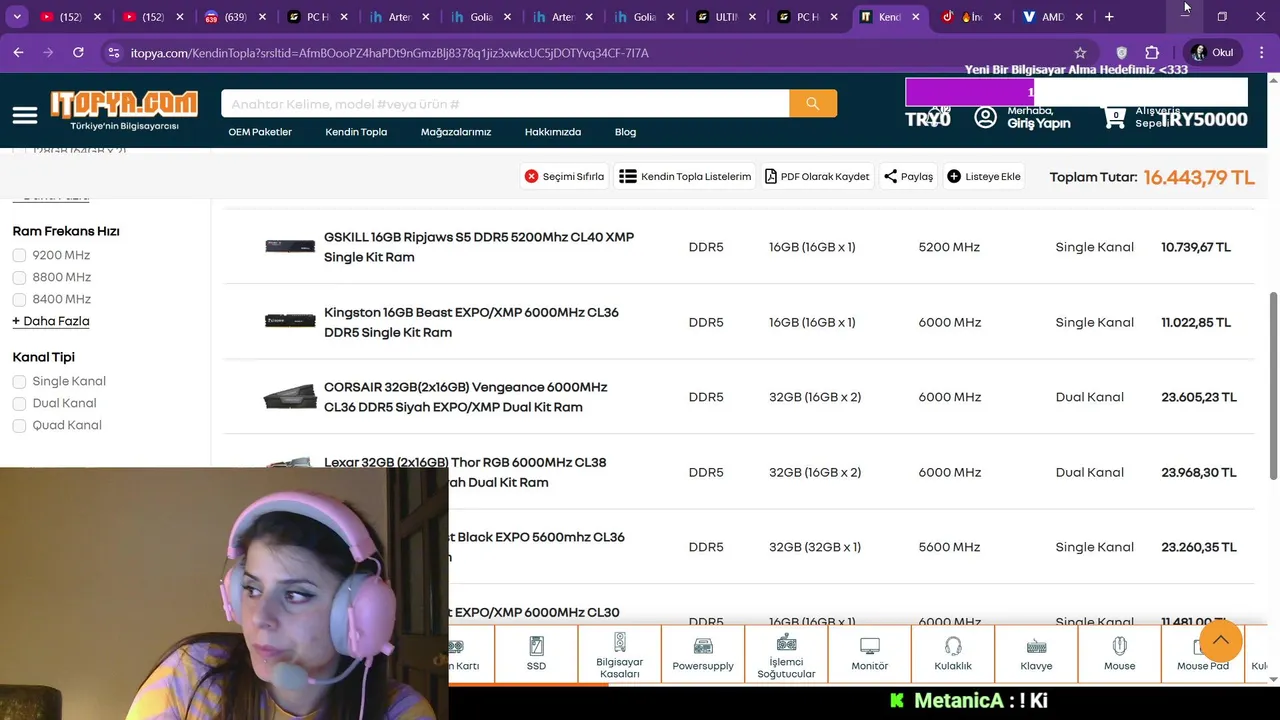Screen dimensions: 1280x720
Task: Focus the Anahtar Kelime search input field
Action: (x=505, y=103)
